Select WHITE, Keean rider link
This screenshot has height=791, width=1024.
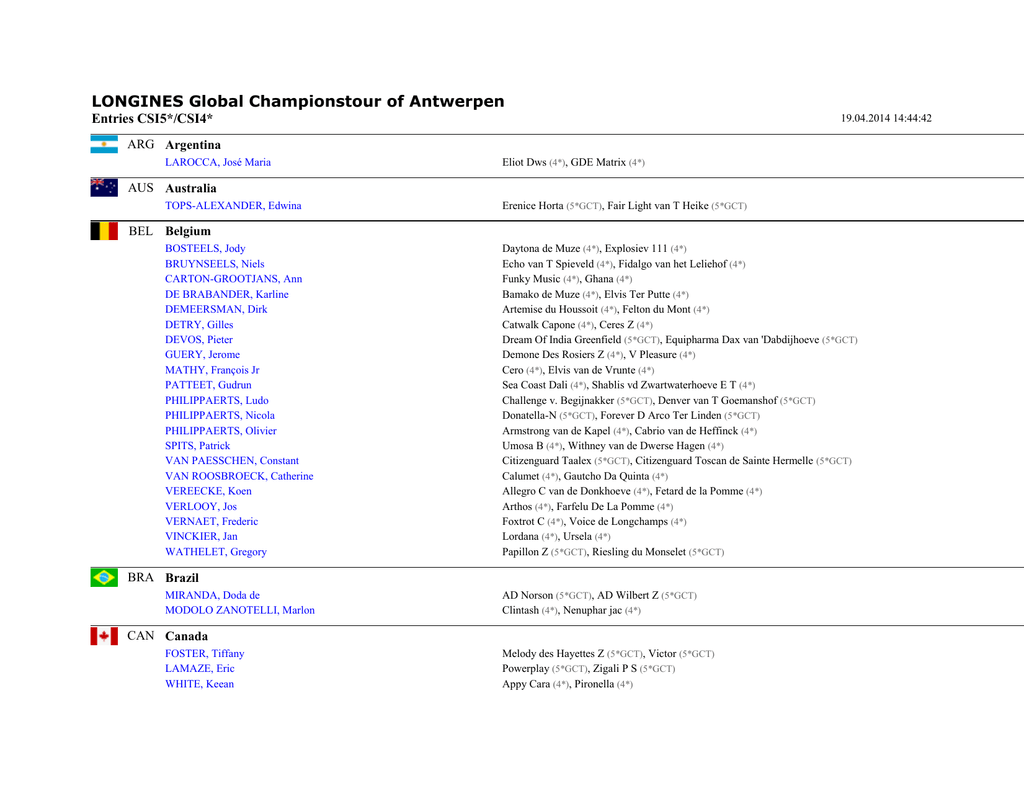click(199, 685)
